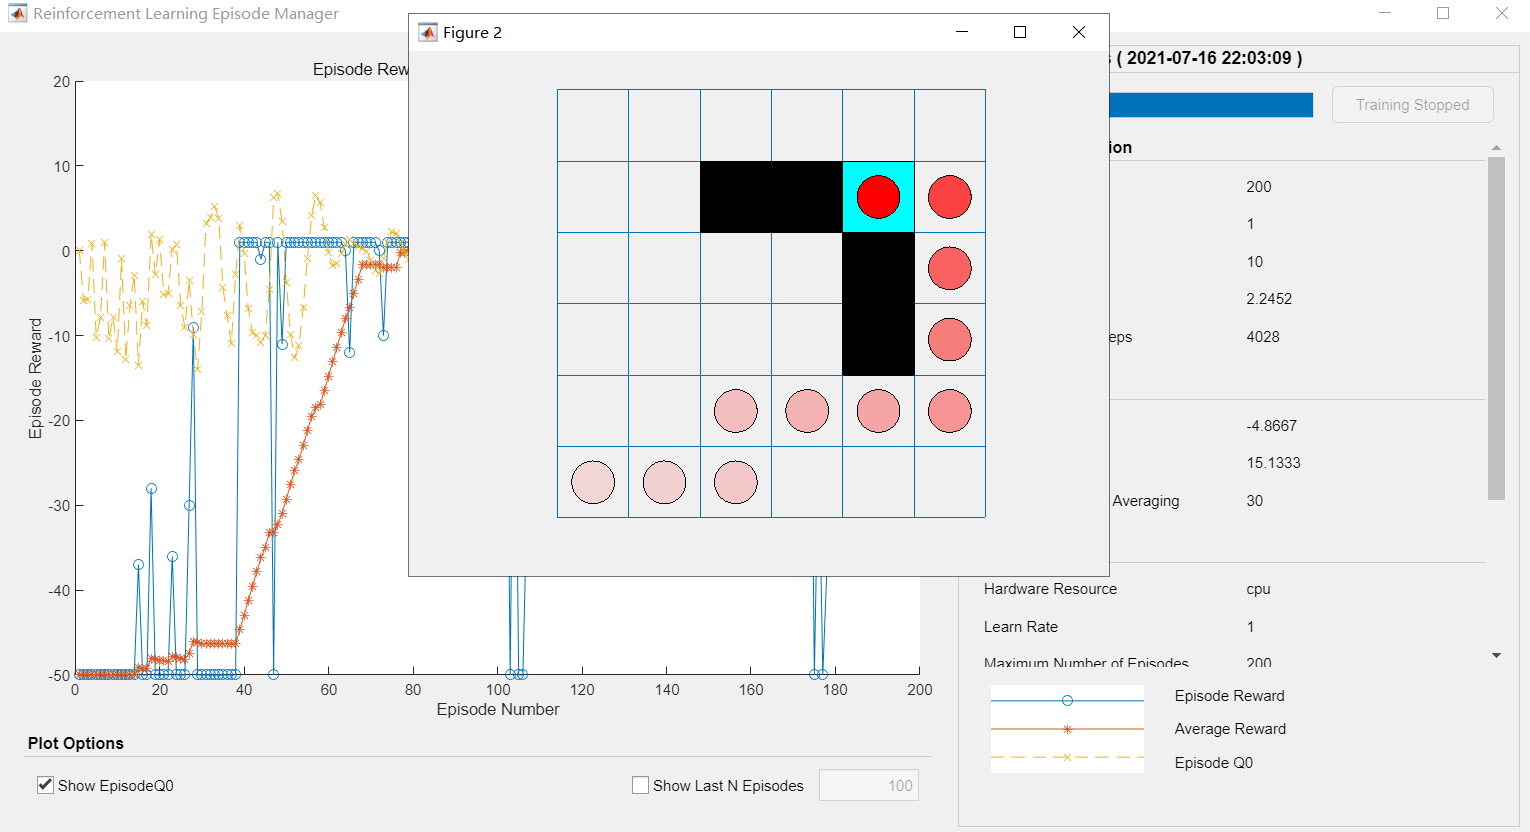Click the N episodes input field showing 100
The height and width of the screenshot is (832, 1530).
[x=868, y=785]
